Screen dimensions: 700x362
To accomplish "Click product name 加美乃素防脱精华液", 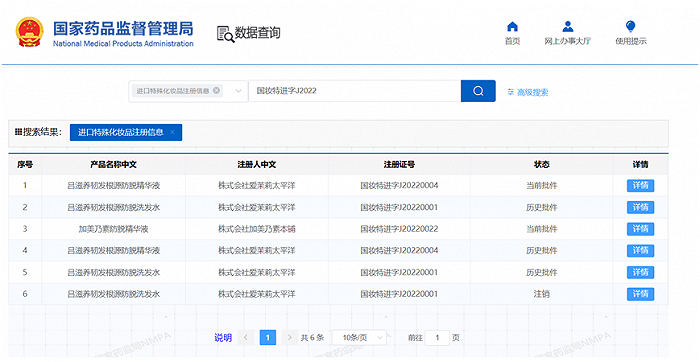I will 113,229.
